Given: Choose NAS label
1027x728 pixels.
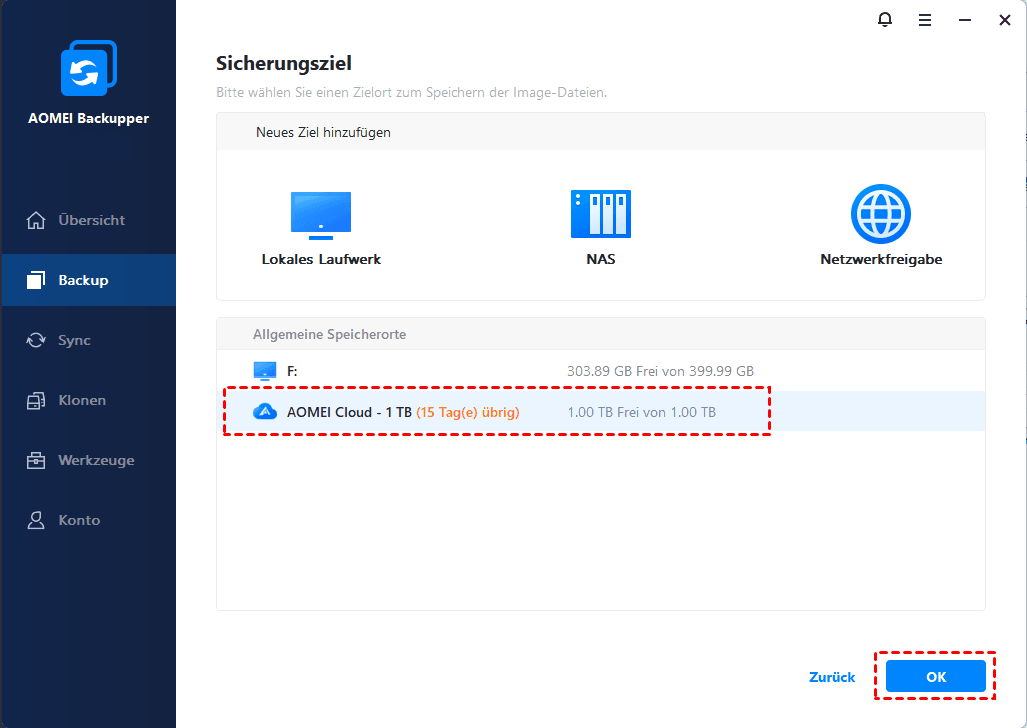Looking at the screenshot, I should [601, 259].
